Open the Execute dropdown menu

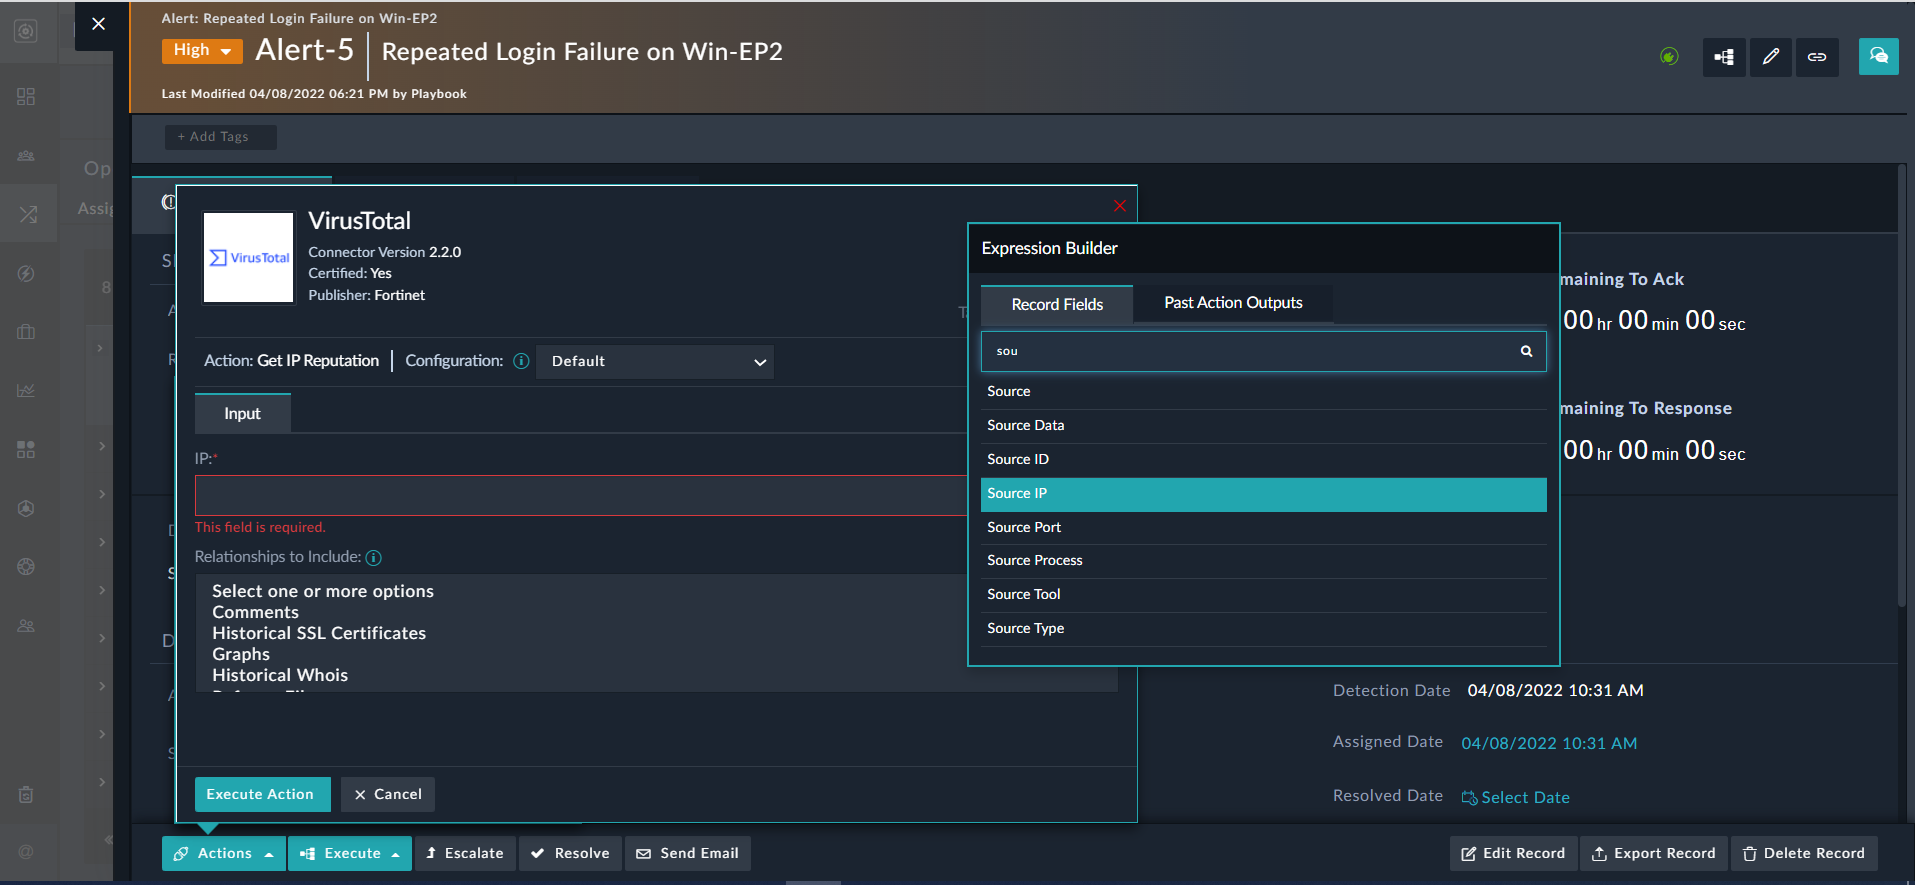[350, 854]
